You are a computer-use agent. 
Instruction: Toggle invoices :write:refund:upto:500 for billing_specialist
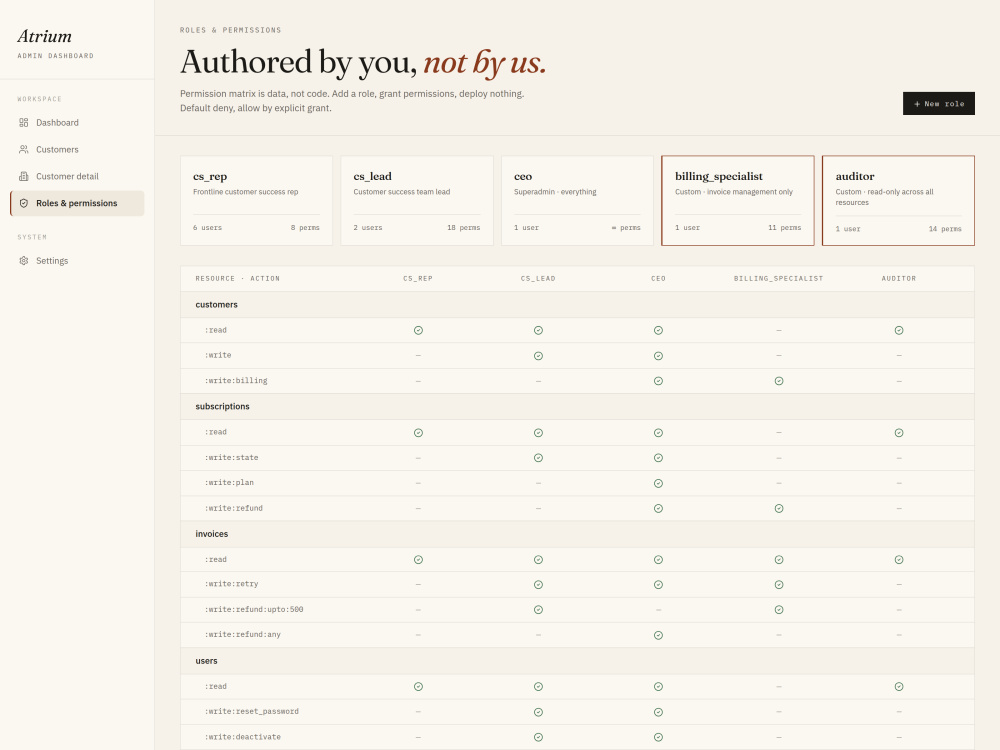[x=779, y=610]
